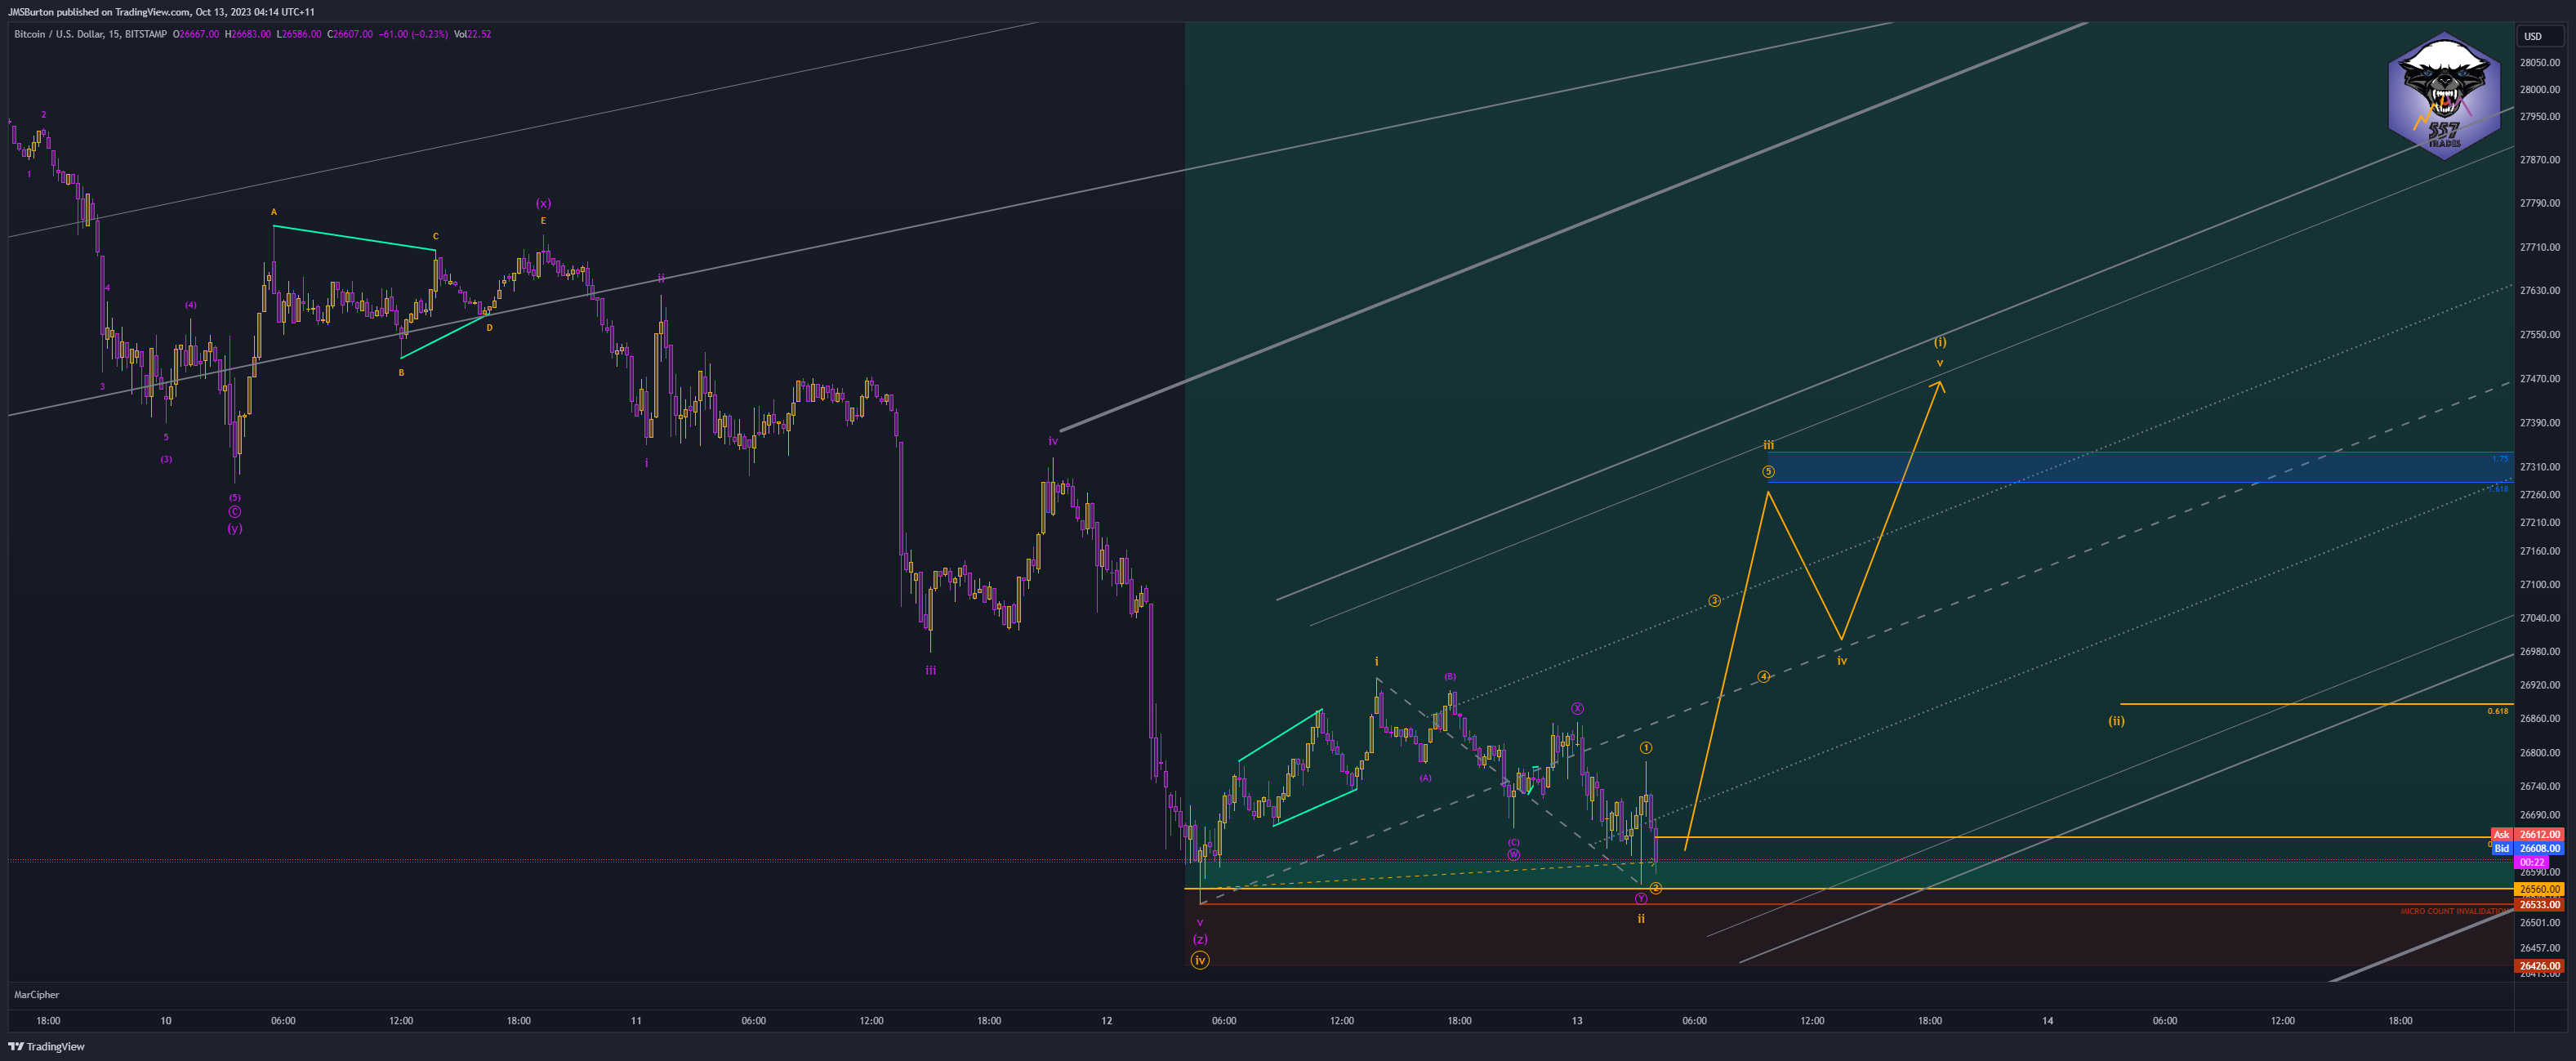The height and width of the screenshot is (1061, 2576).
Task: Click the 27870.00 price axis value
Action: click(x=2540, y=159)
